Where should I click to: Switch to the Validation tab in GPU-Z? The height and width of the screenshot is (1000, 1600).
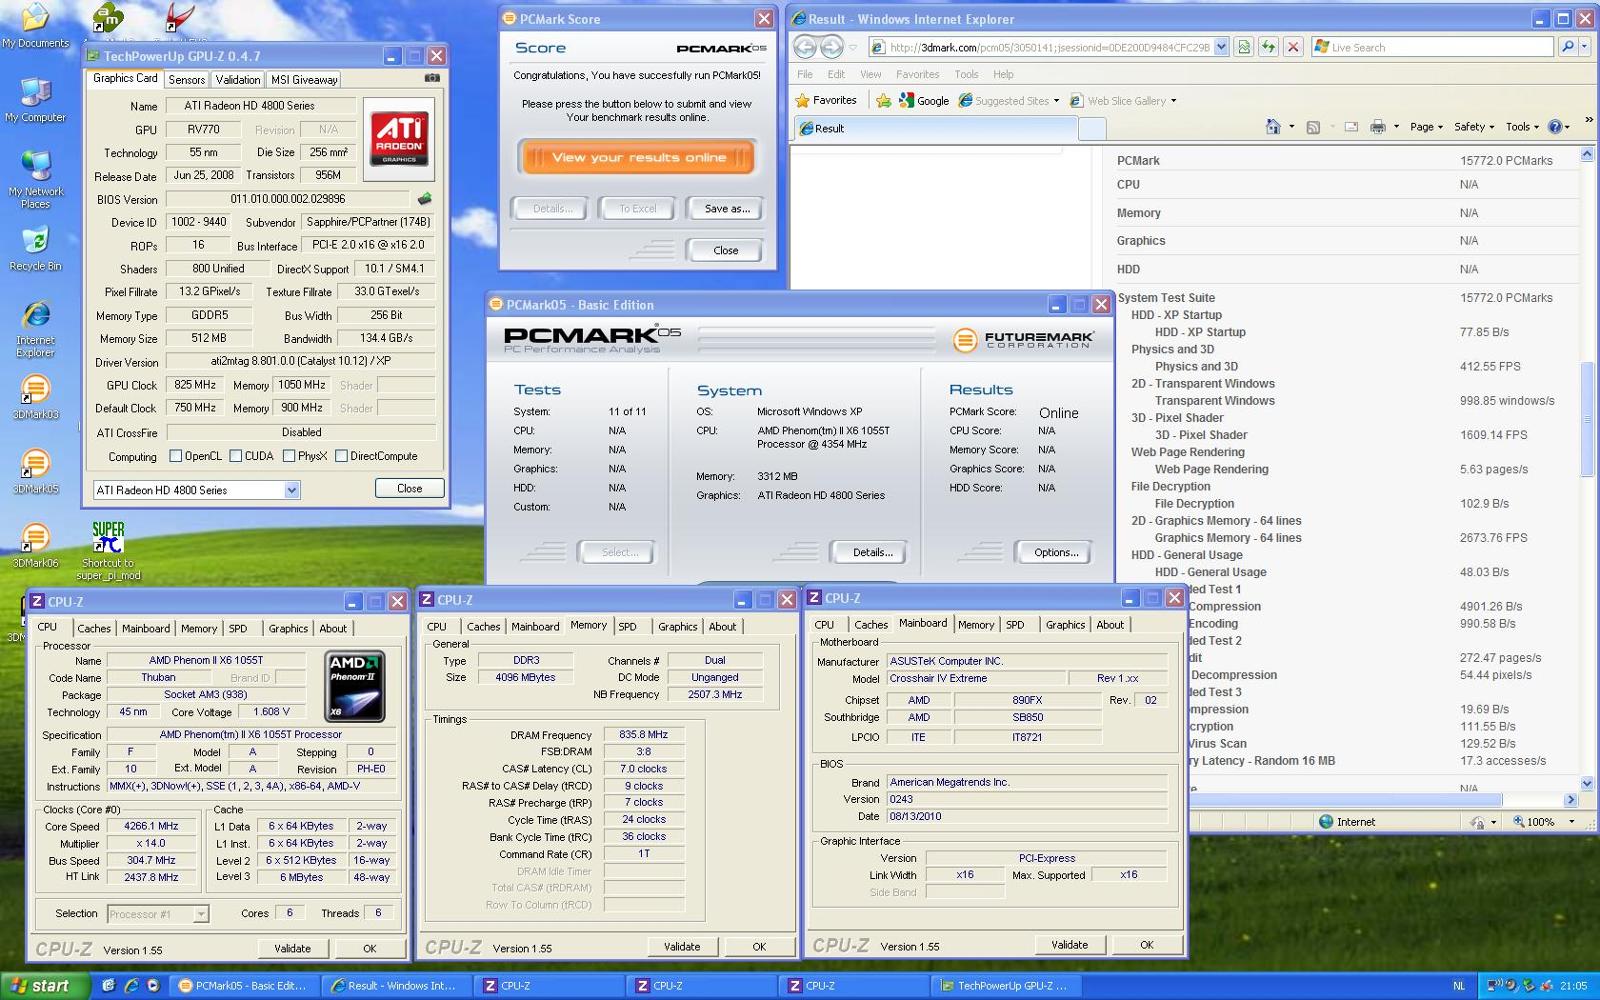[238, 79]
